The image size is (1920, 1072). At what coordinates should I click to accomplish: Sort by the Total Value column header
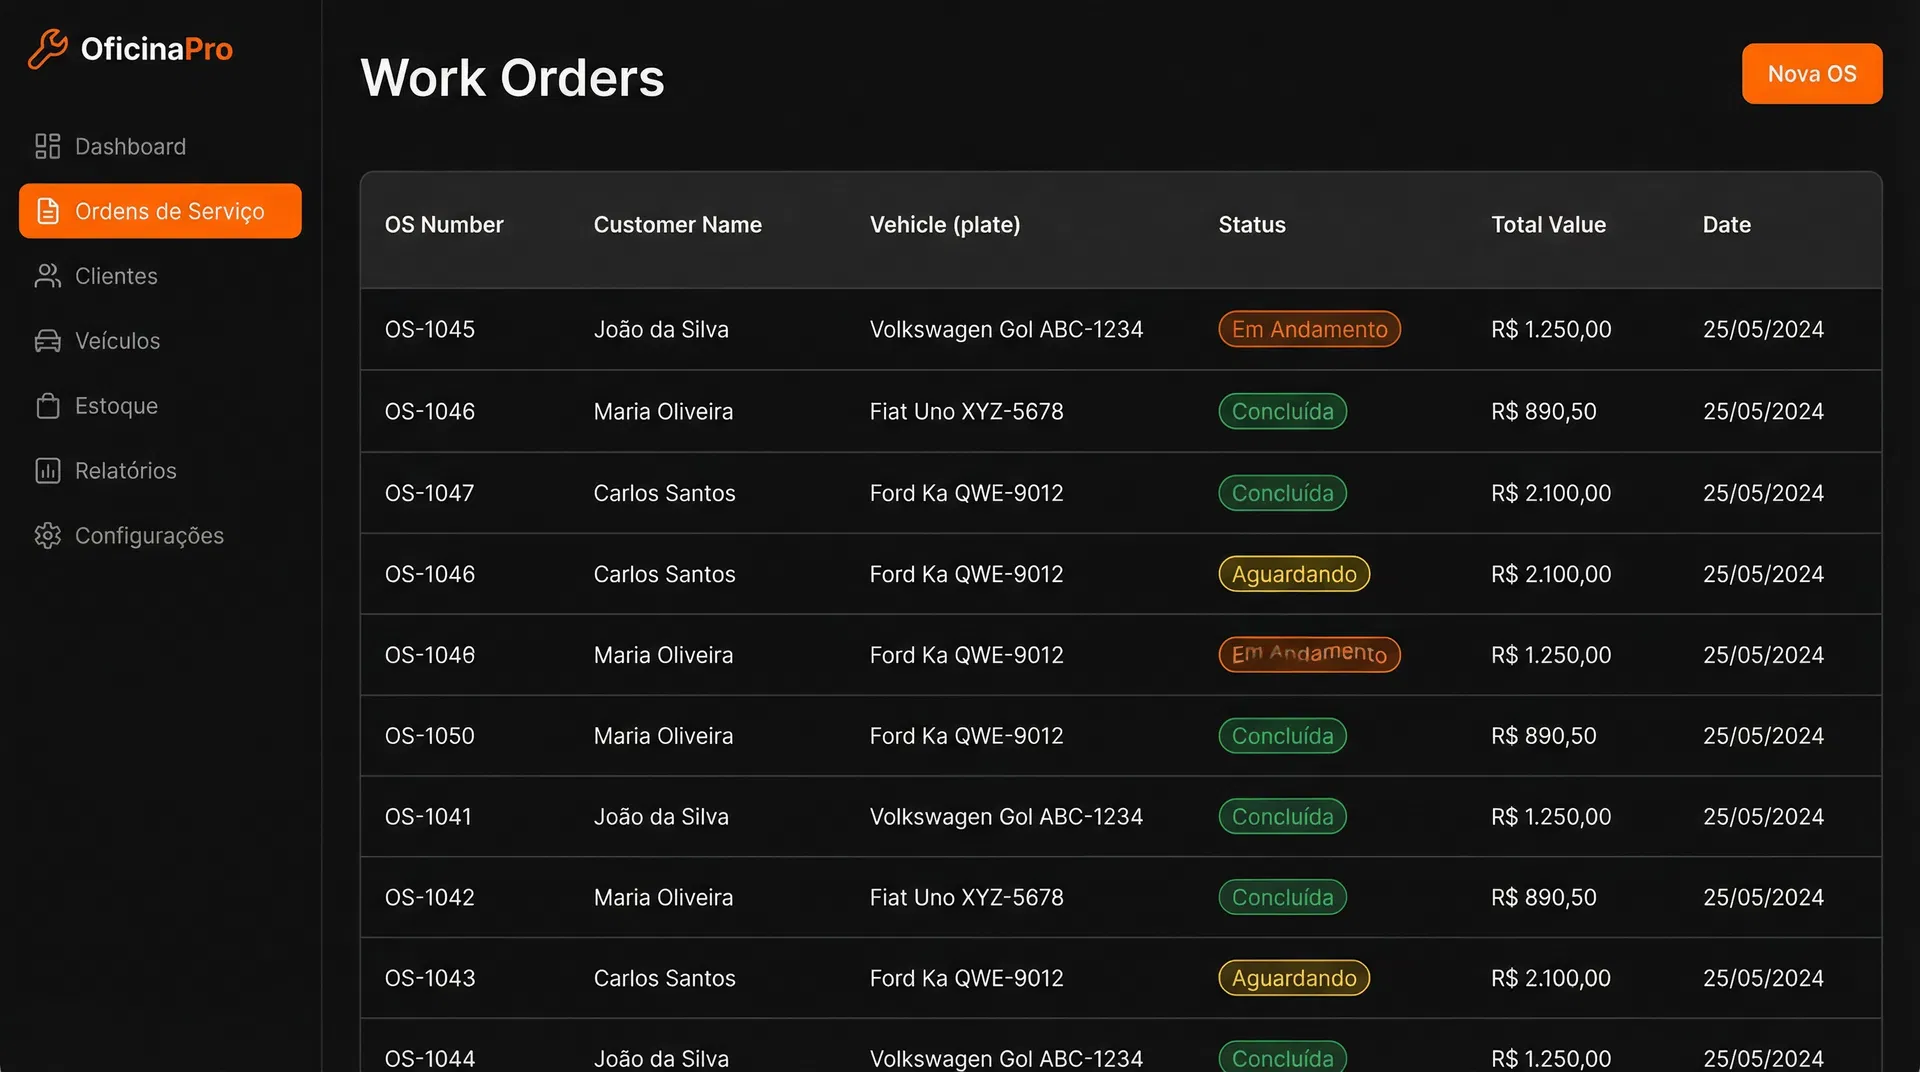tap(1548, 225)
